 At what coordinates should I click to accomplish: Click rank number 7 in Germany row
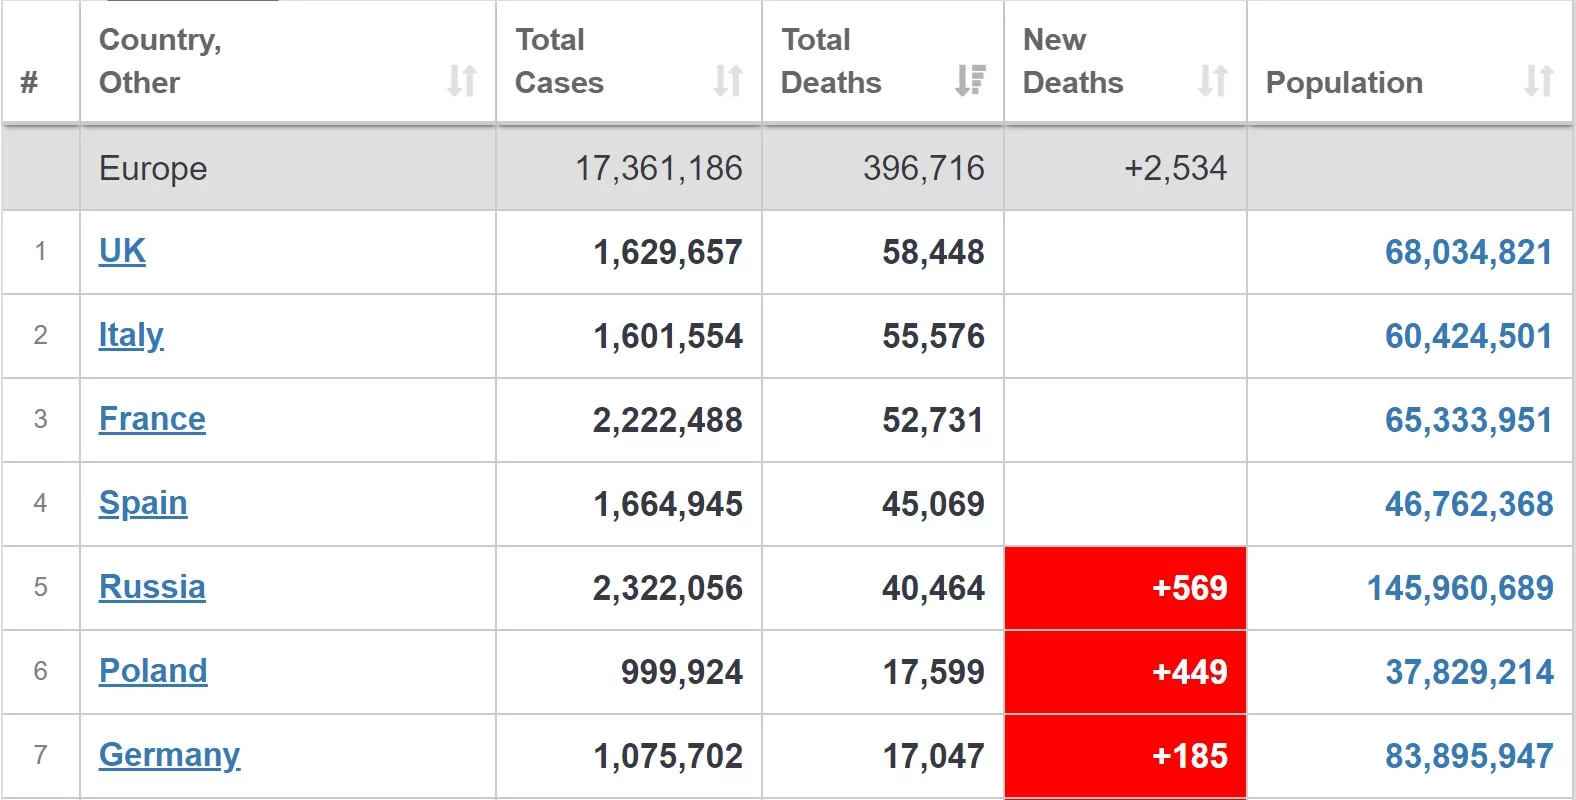click(40, 755)
